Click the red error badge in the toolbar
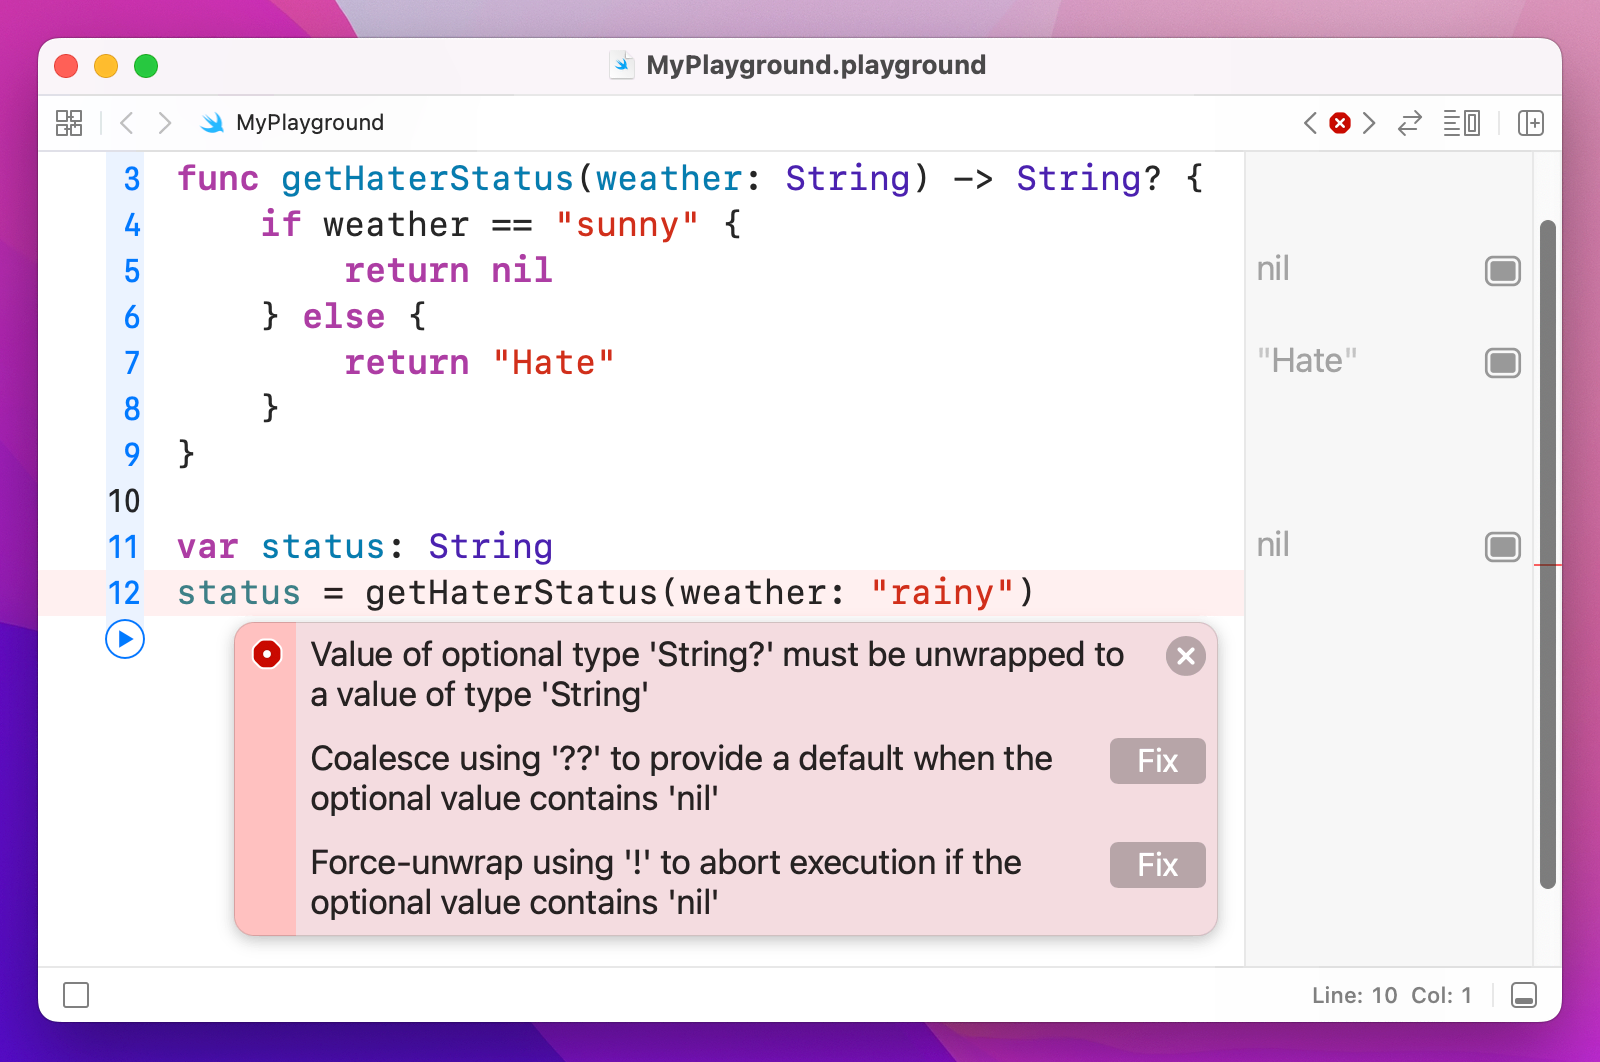The width and height of the screenshot is (1600, 1062). [1339, 123]
